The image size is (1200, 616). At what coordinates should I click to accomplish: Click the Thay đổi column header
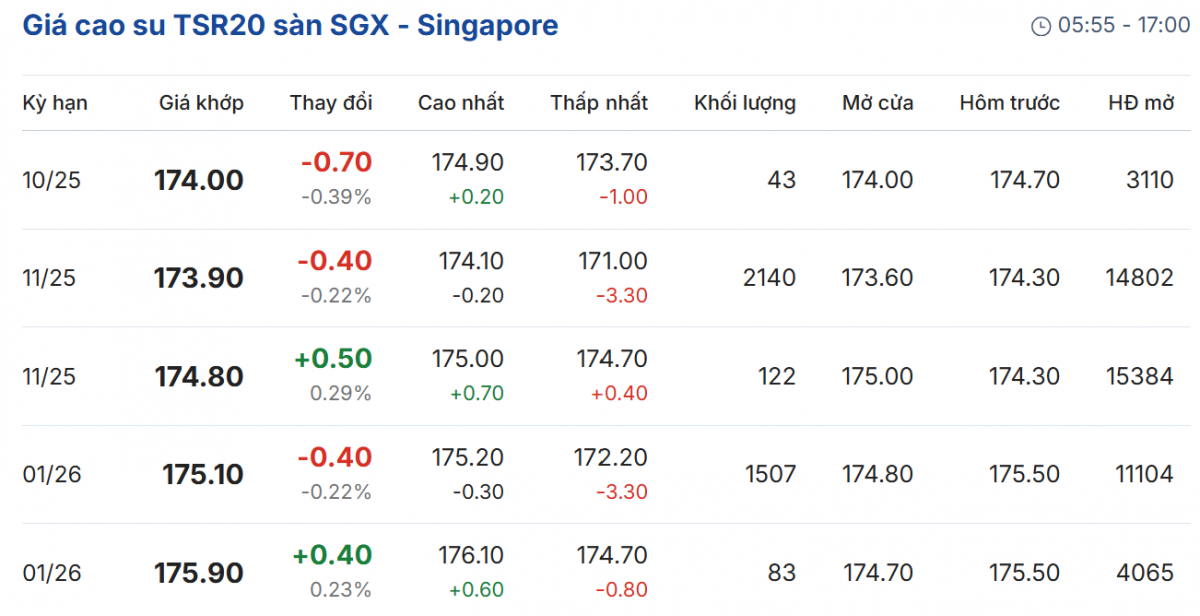pyautogui.click(x=331, y=103)
